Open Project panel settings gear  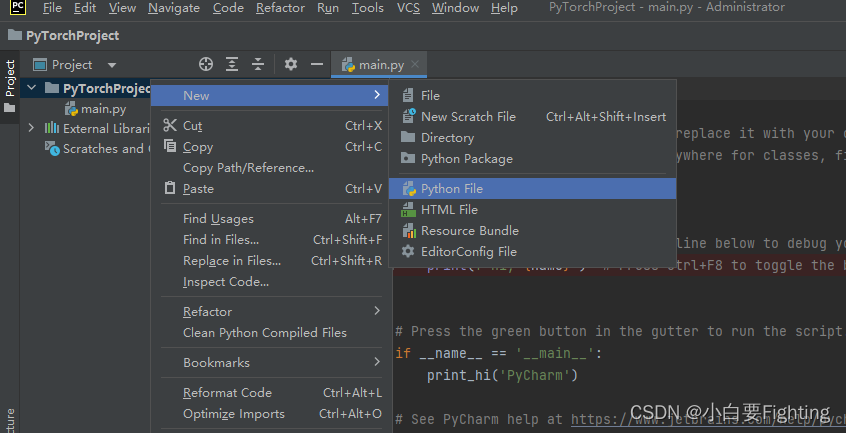[x=291, y=65]
